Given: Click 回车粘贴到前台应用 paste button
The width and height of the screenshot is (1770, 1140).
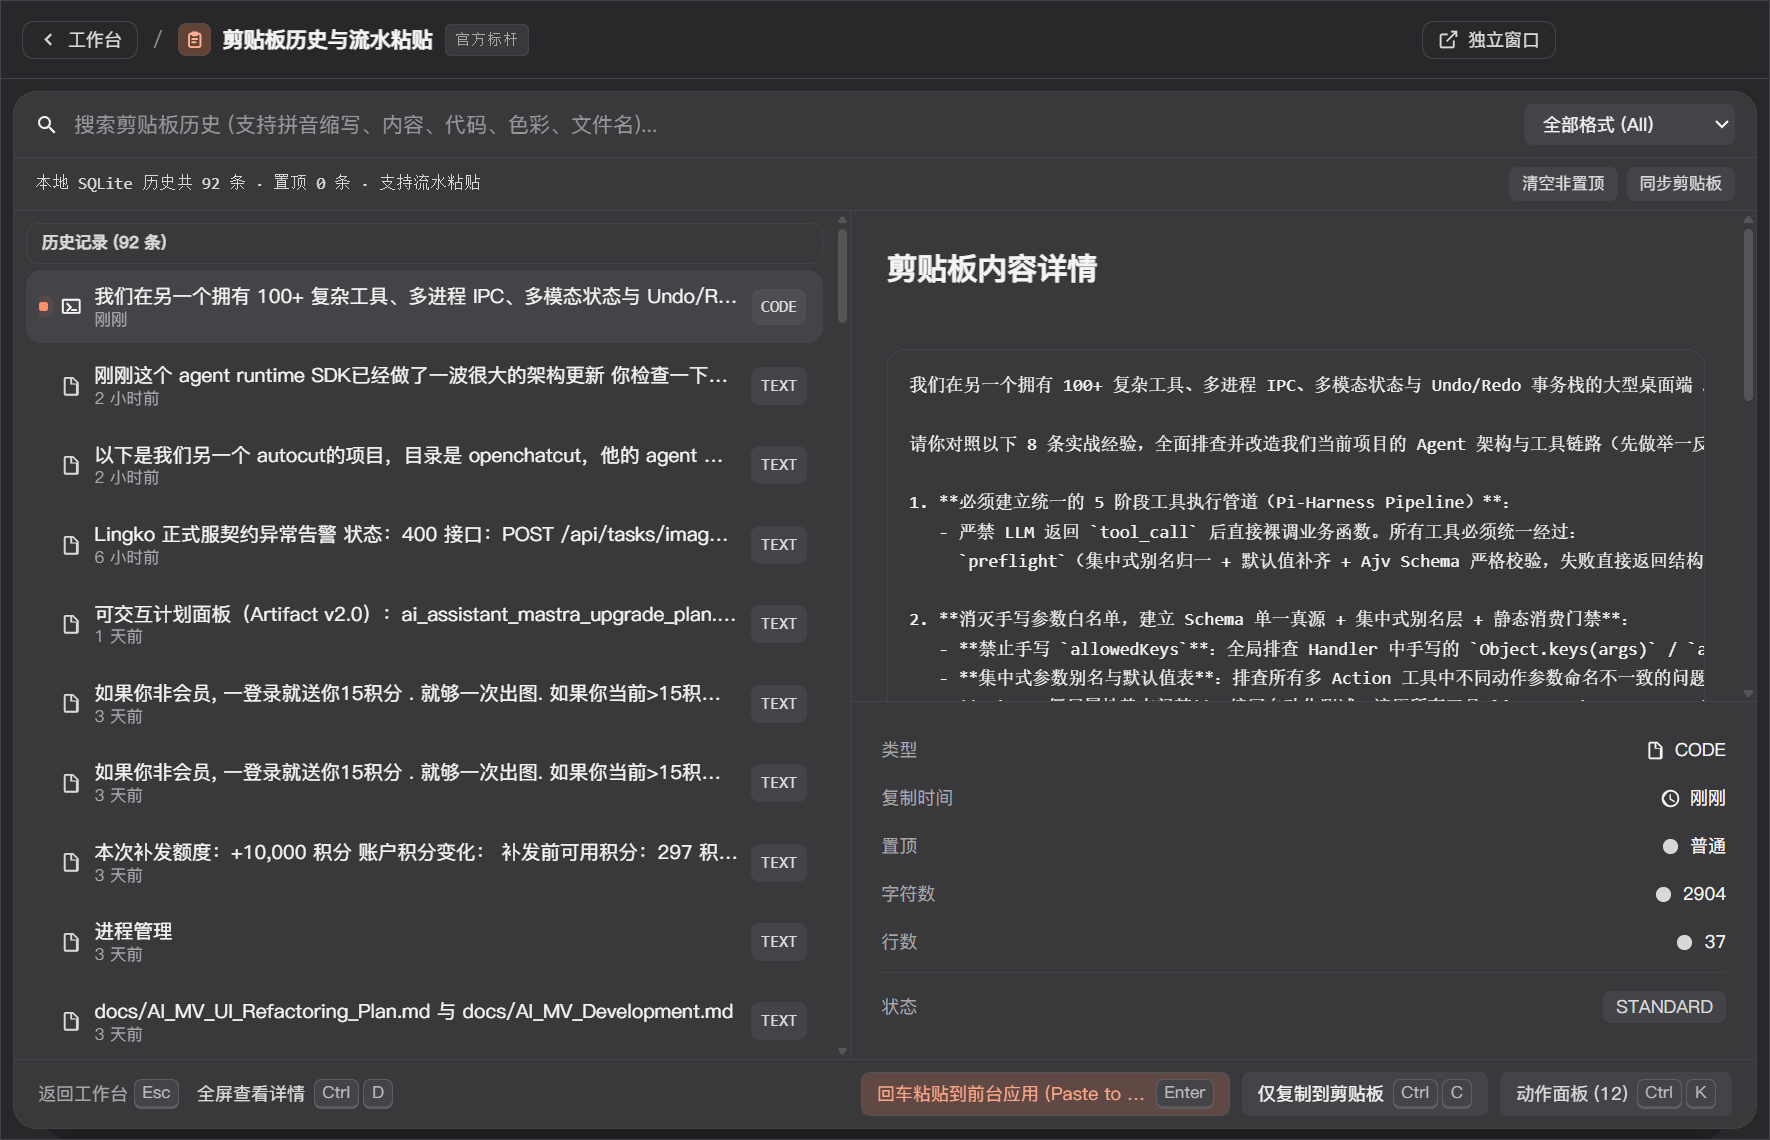Looking at the screenshot, I should click(1045, 1093).
